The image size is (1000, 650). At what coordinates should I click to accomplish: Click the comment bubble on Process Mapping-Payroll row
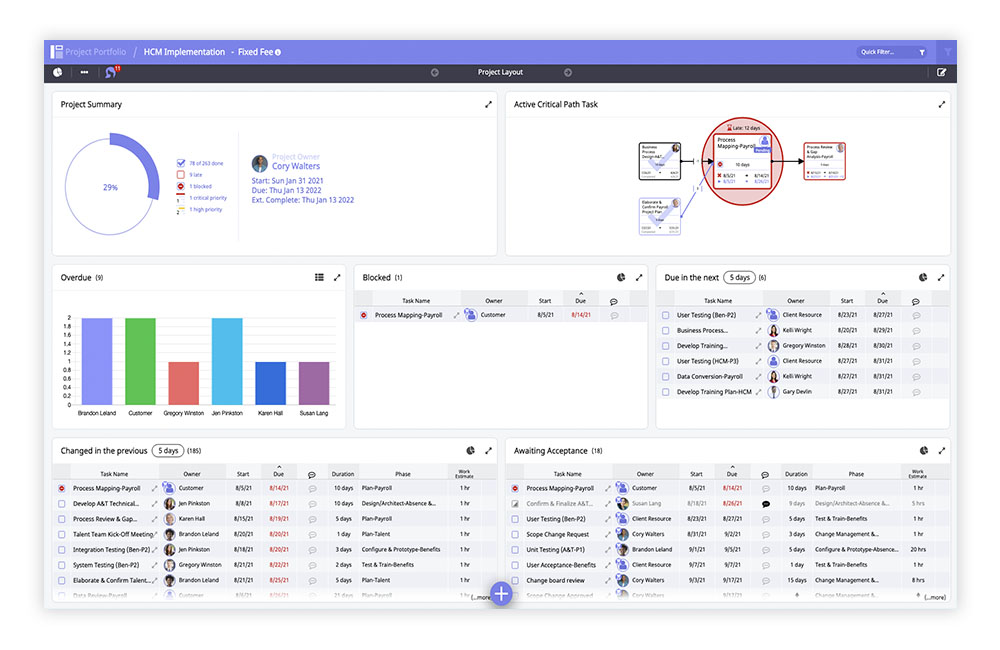pos(614,314)
